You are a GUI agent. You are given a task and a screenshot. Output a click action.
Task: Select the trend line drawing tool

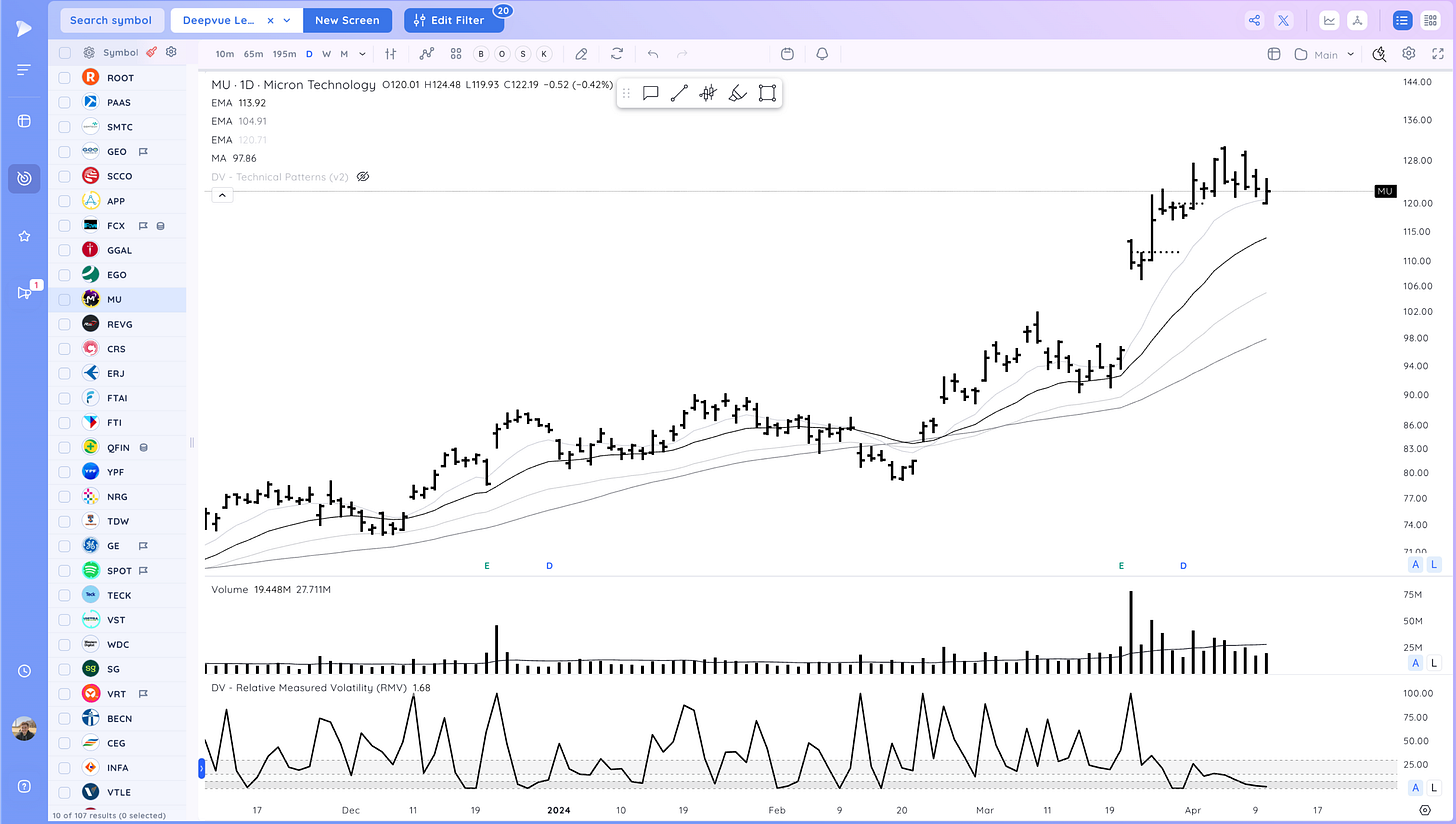click(x=679, y=93)
